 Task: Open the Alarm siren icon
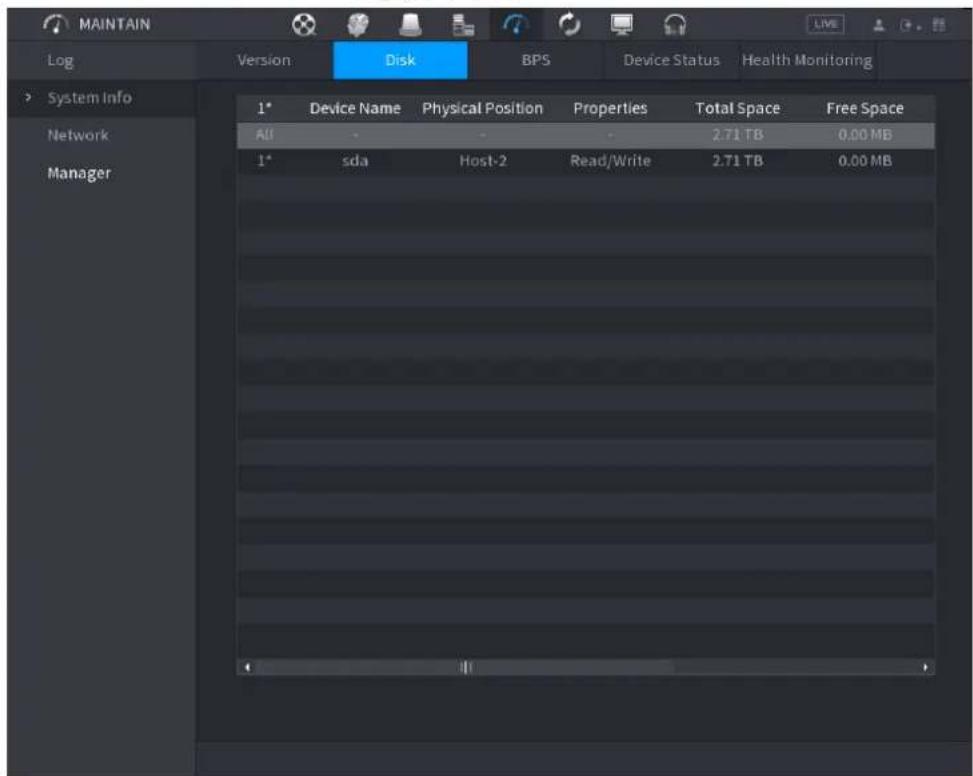(410, 25)
